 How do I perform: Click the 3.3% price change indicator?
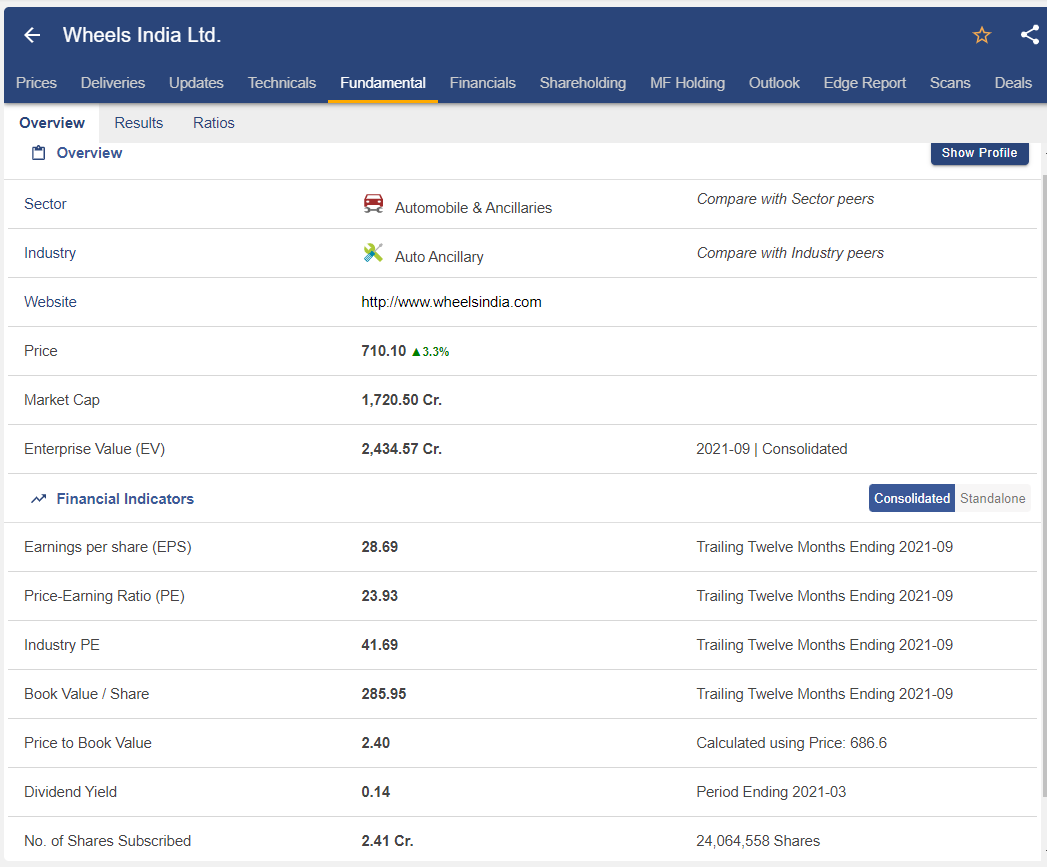point(431,351)
